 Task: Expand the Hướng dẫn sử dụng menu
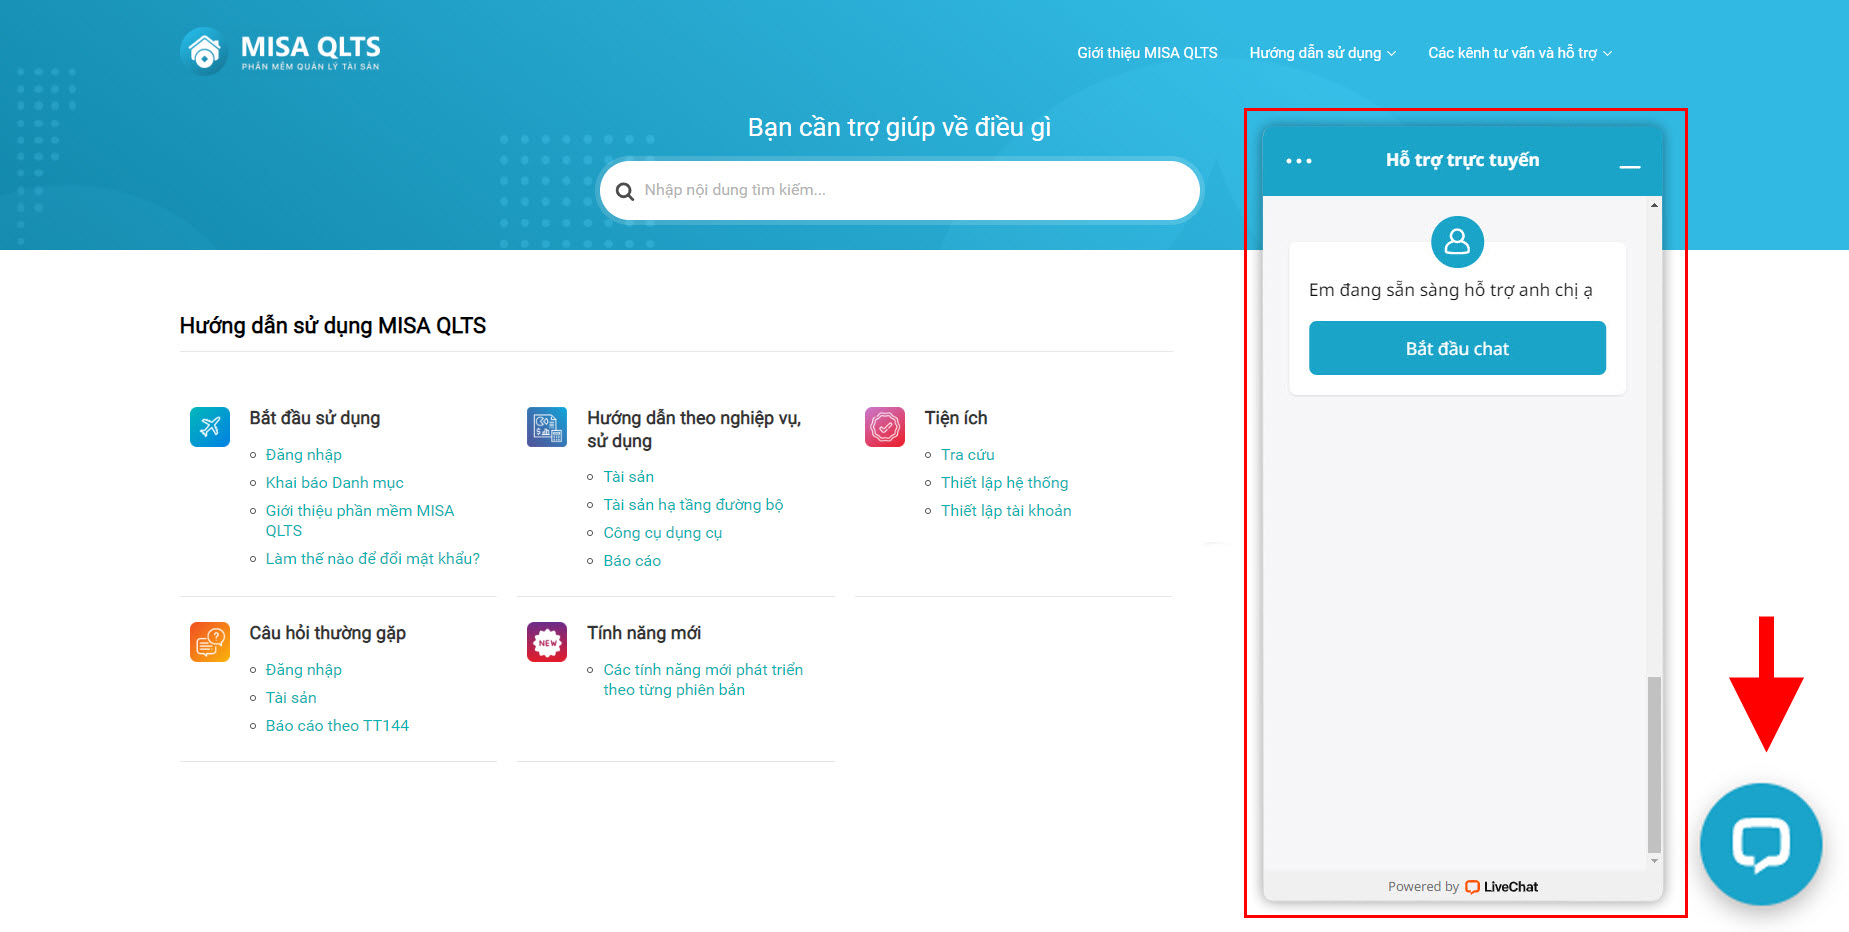point(1322,53)
